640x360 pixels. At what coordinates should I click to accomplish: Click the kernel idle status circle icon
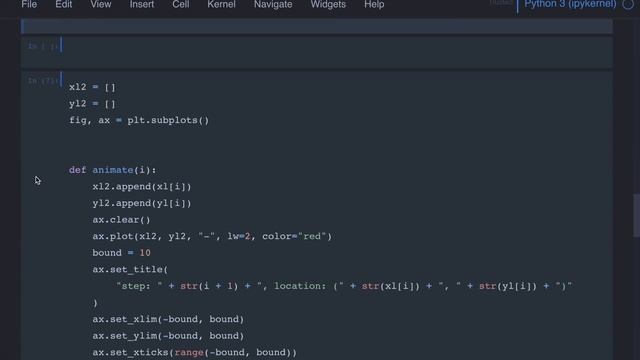628,4
